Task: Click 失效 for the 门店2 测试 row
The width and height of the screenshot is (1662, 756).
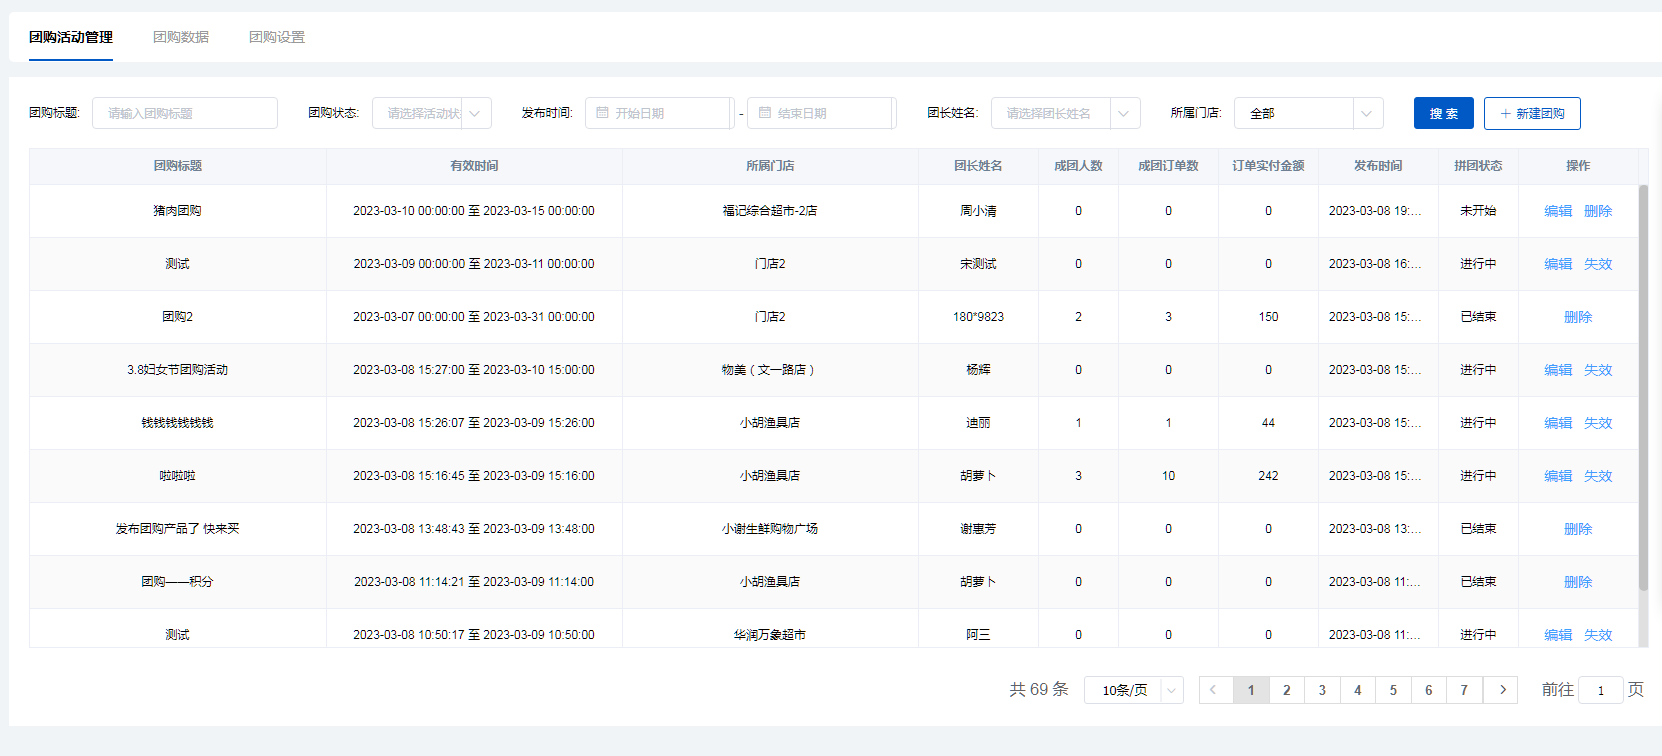Action: click(x=1598, y=264)
